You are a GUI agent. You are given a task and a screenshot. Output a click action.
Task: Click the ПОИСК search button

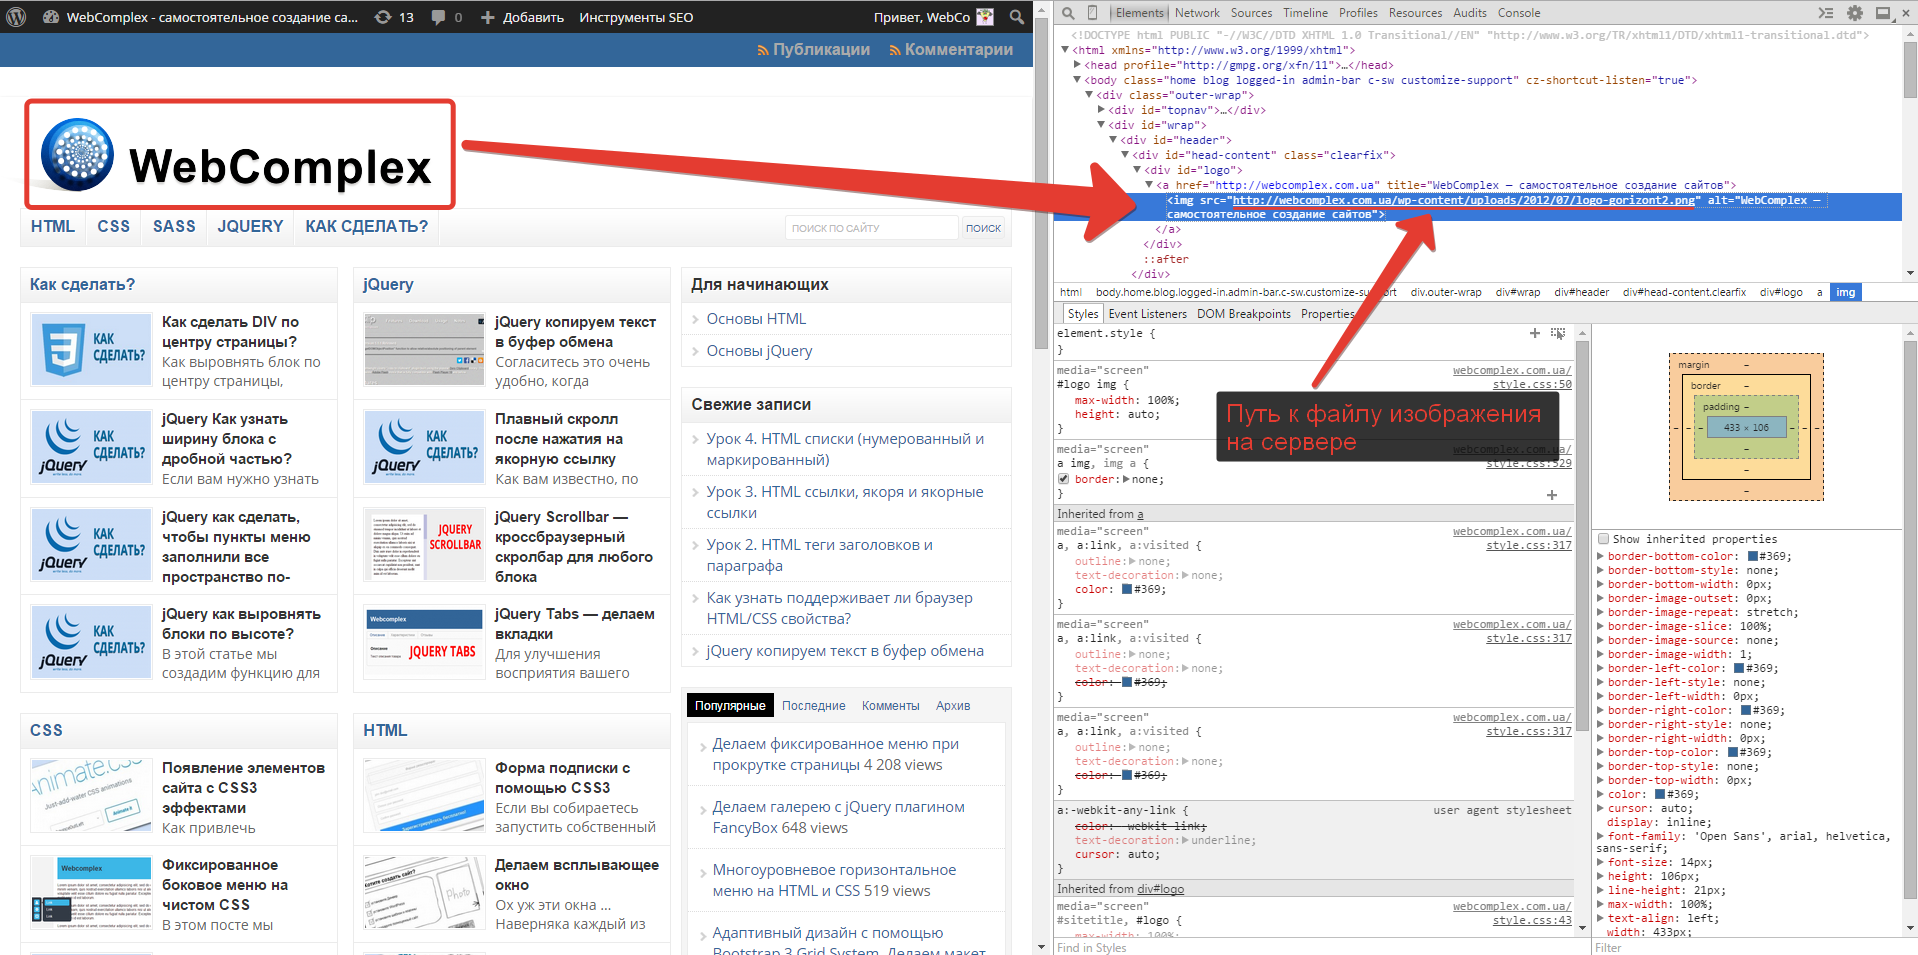983,228
